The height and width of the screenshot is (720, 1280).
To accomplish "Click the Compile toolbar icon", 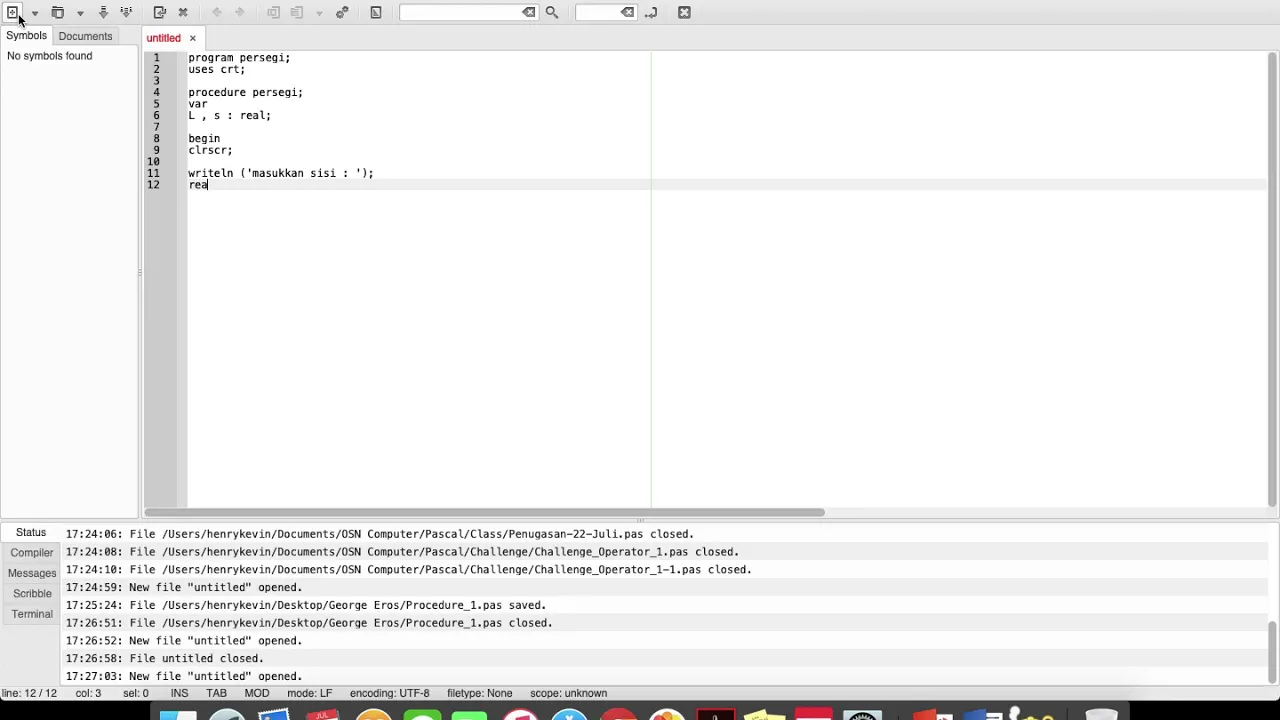I will tap(274, 12).
